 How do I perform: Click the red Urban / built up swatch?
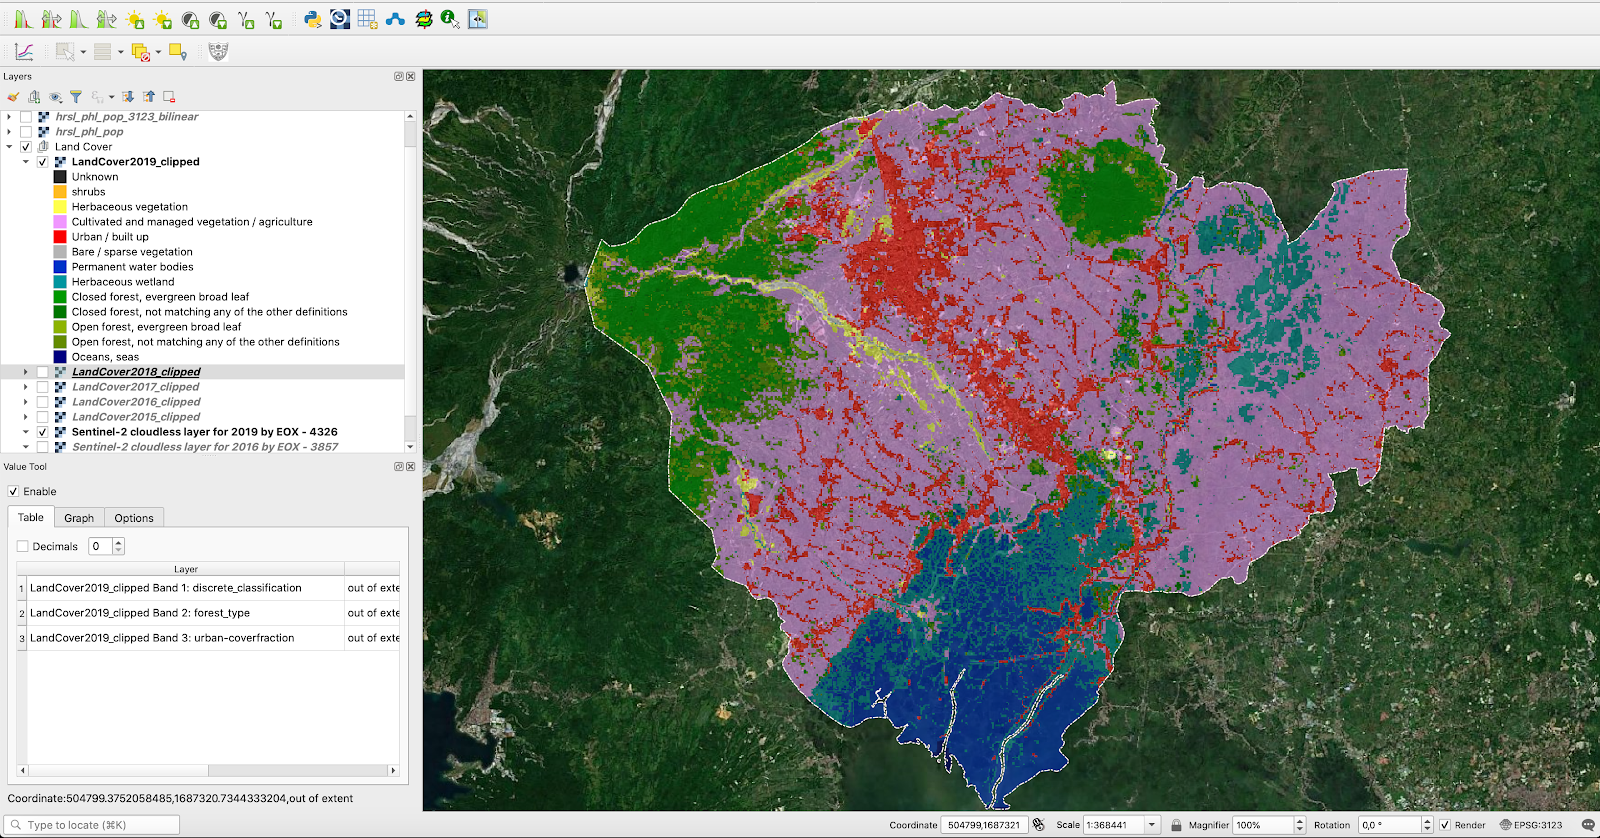[x=60, y=237]
